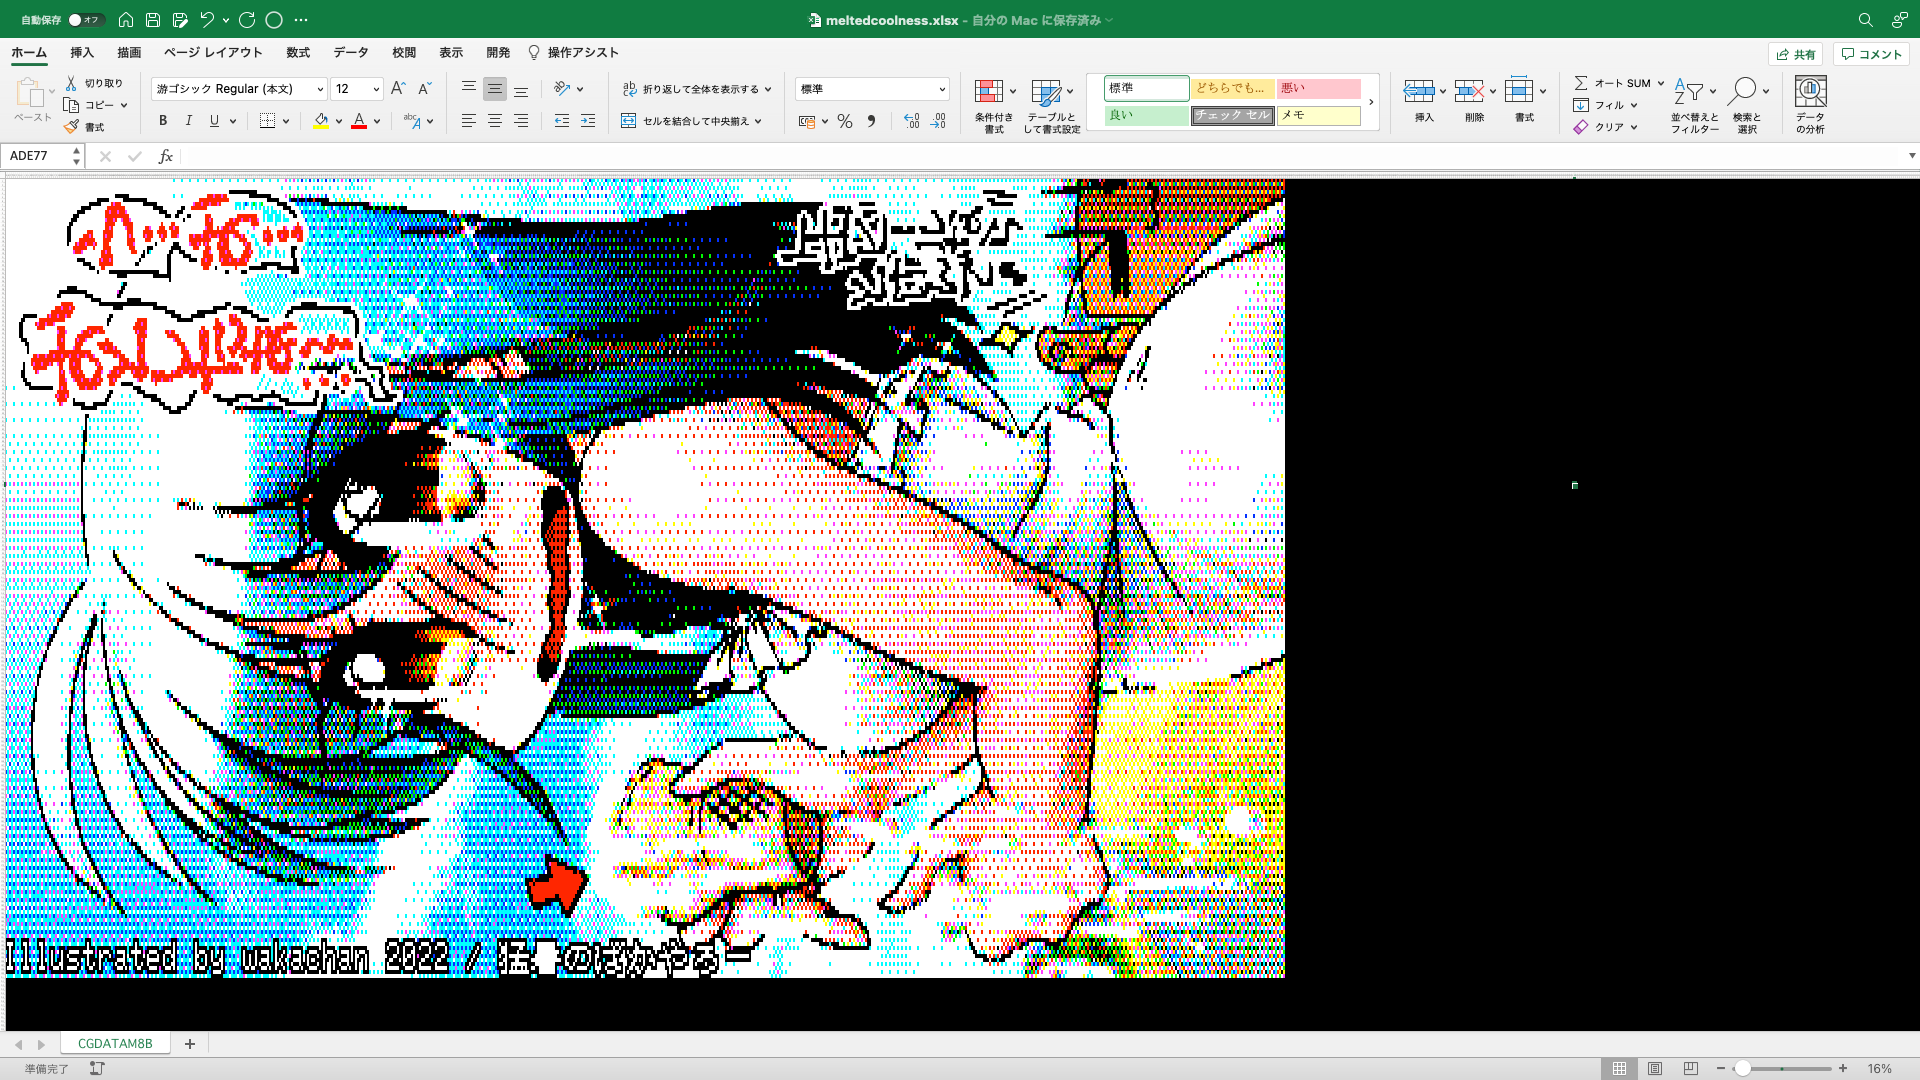
Task: Click the Share button
Action: pos(1796,54)
